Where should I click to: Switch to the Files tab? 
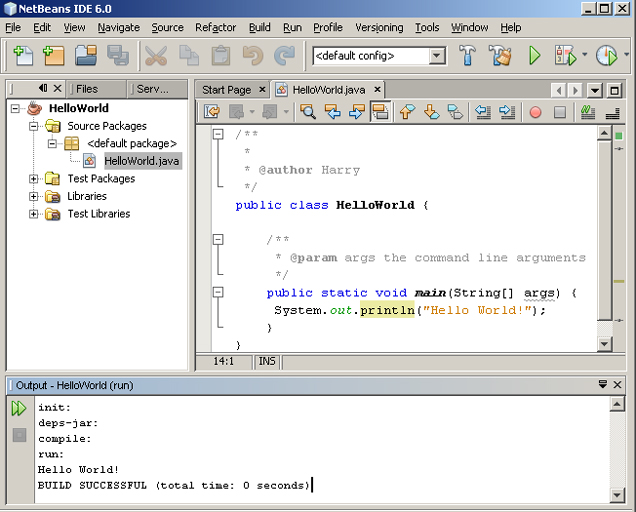coord(96,89)
